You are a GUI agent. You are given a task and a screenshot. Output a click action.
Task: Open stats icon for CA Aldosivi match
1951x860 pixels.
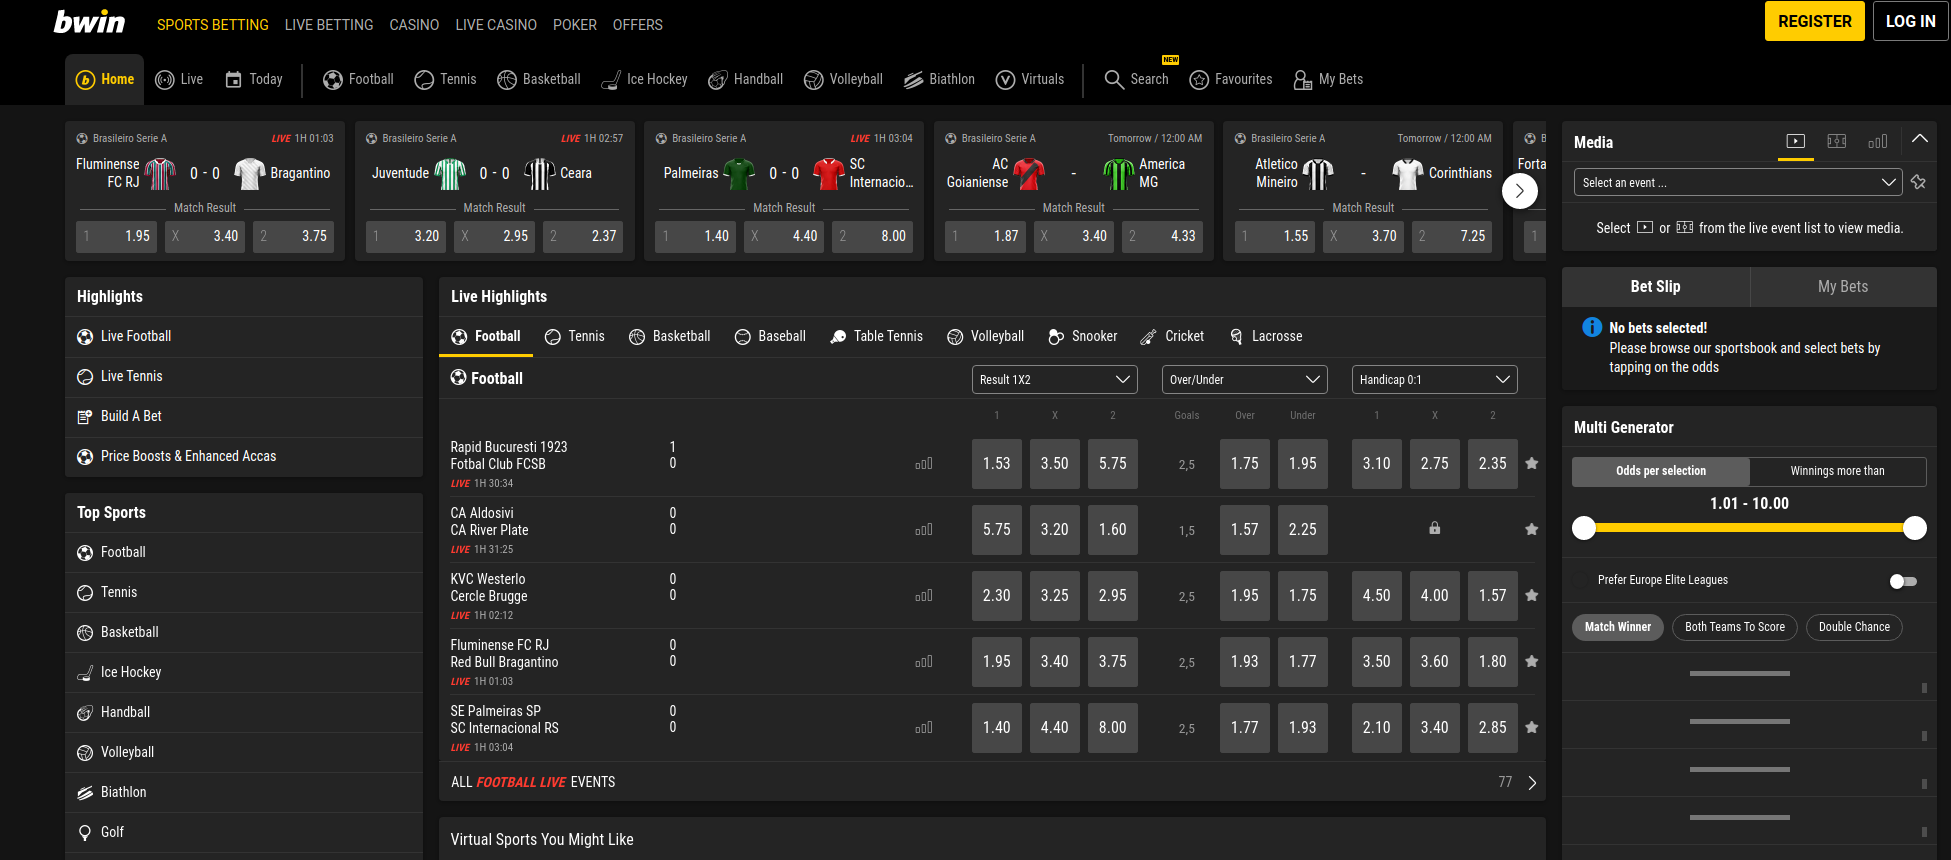coord(923,530)
